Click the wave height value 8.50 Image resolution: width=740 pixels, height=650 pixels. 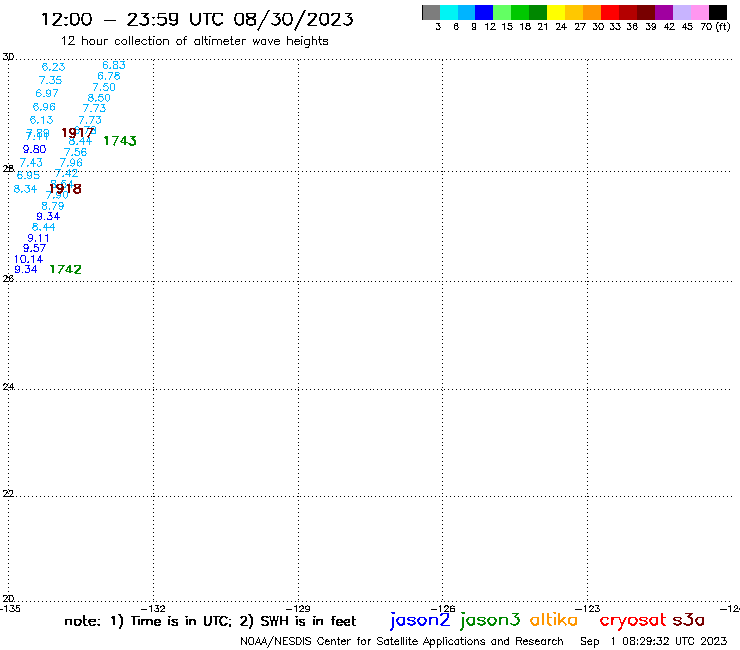99,98
